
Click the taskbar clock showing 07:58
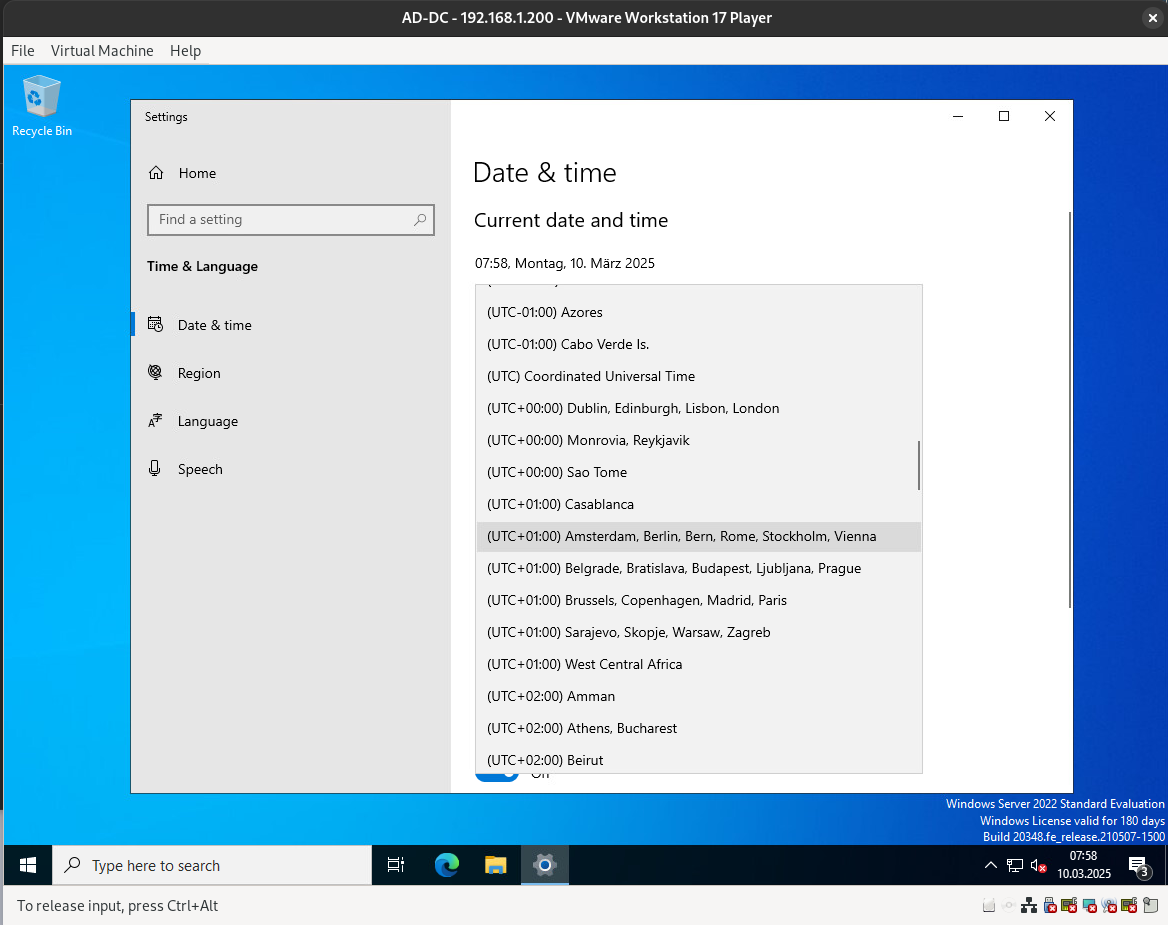click(1083, 865)
